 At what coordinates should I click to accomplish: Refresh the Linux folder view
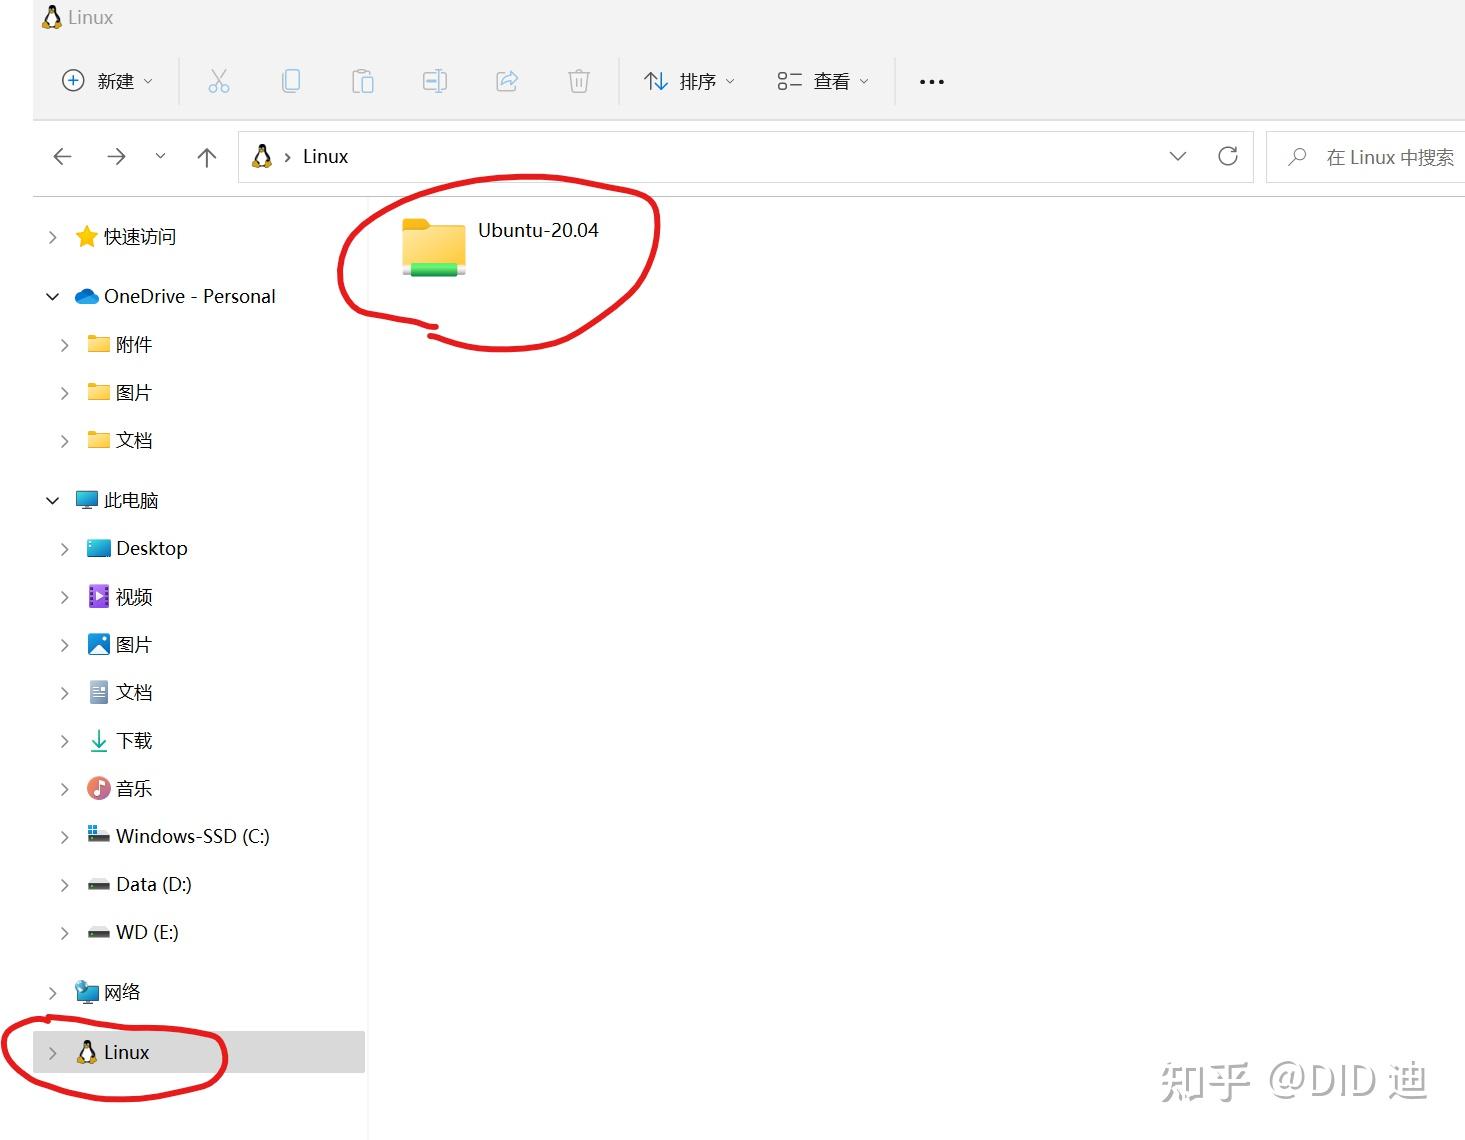[x=1228, y=156]
